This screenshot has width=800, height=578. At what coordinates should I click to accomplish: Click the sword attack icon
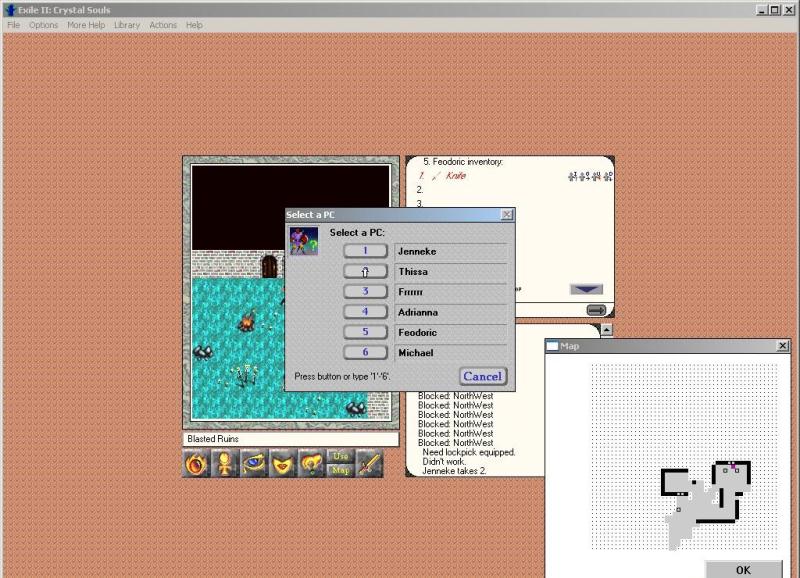370,464
